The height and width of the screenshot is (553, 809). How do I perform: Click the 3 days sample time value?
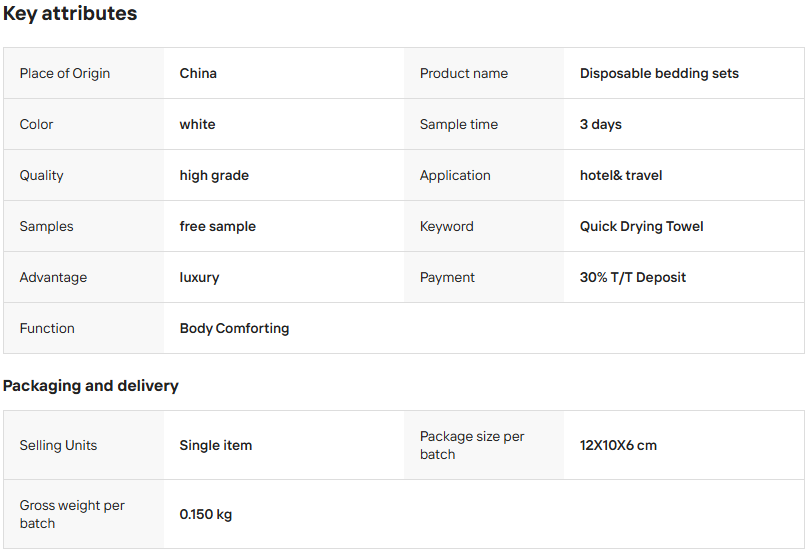tap(601, 124)
